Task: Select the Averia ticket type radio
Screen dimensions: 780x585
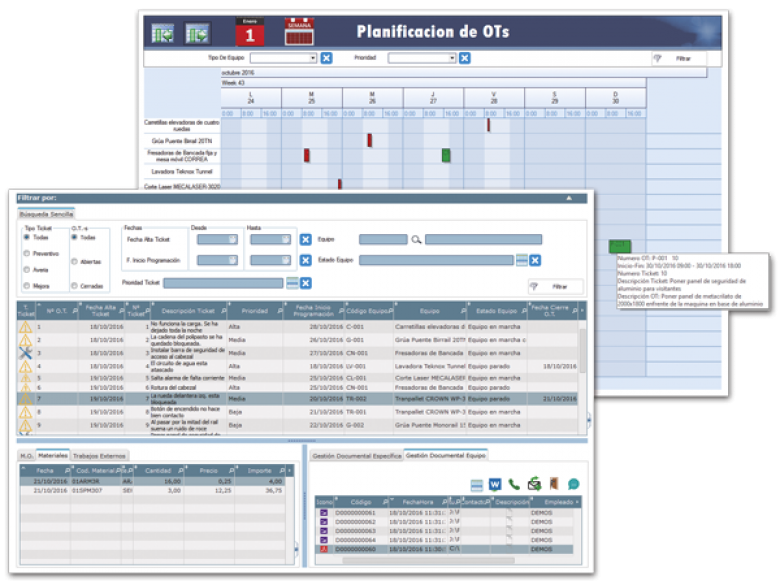Action: coord(28,270)
